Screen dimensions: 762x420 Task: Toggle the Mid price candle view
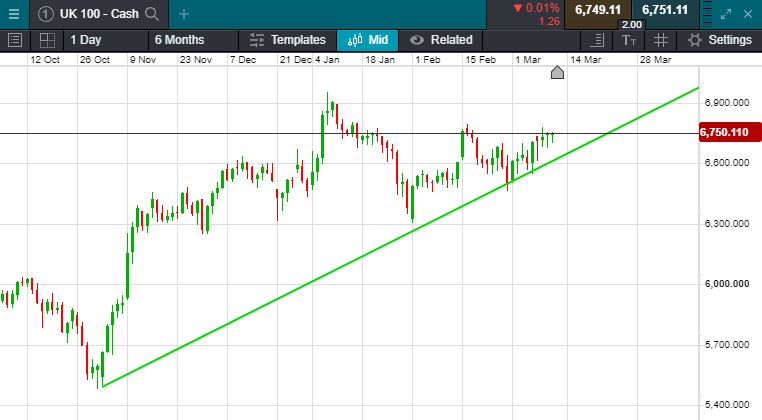[367, 40]
